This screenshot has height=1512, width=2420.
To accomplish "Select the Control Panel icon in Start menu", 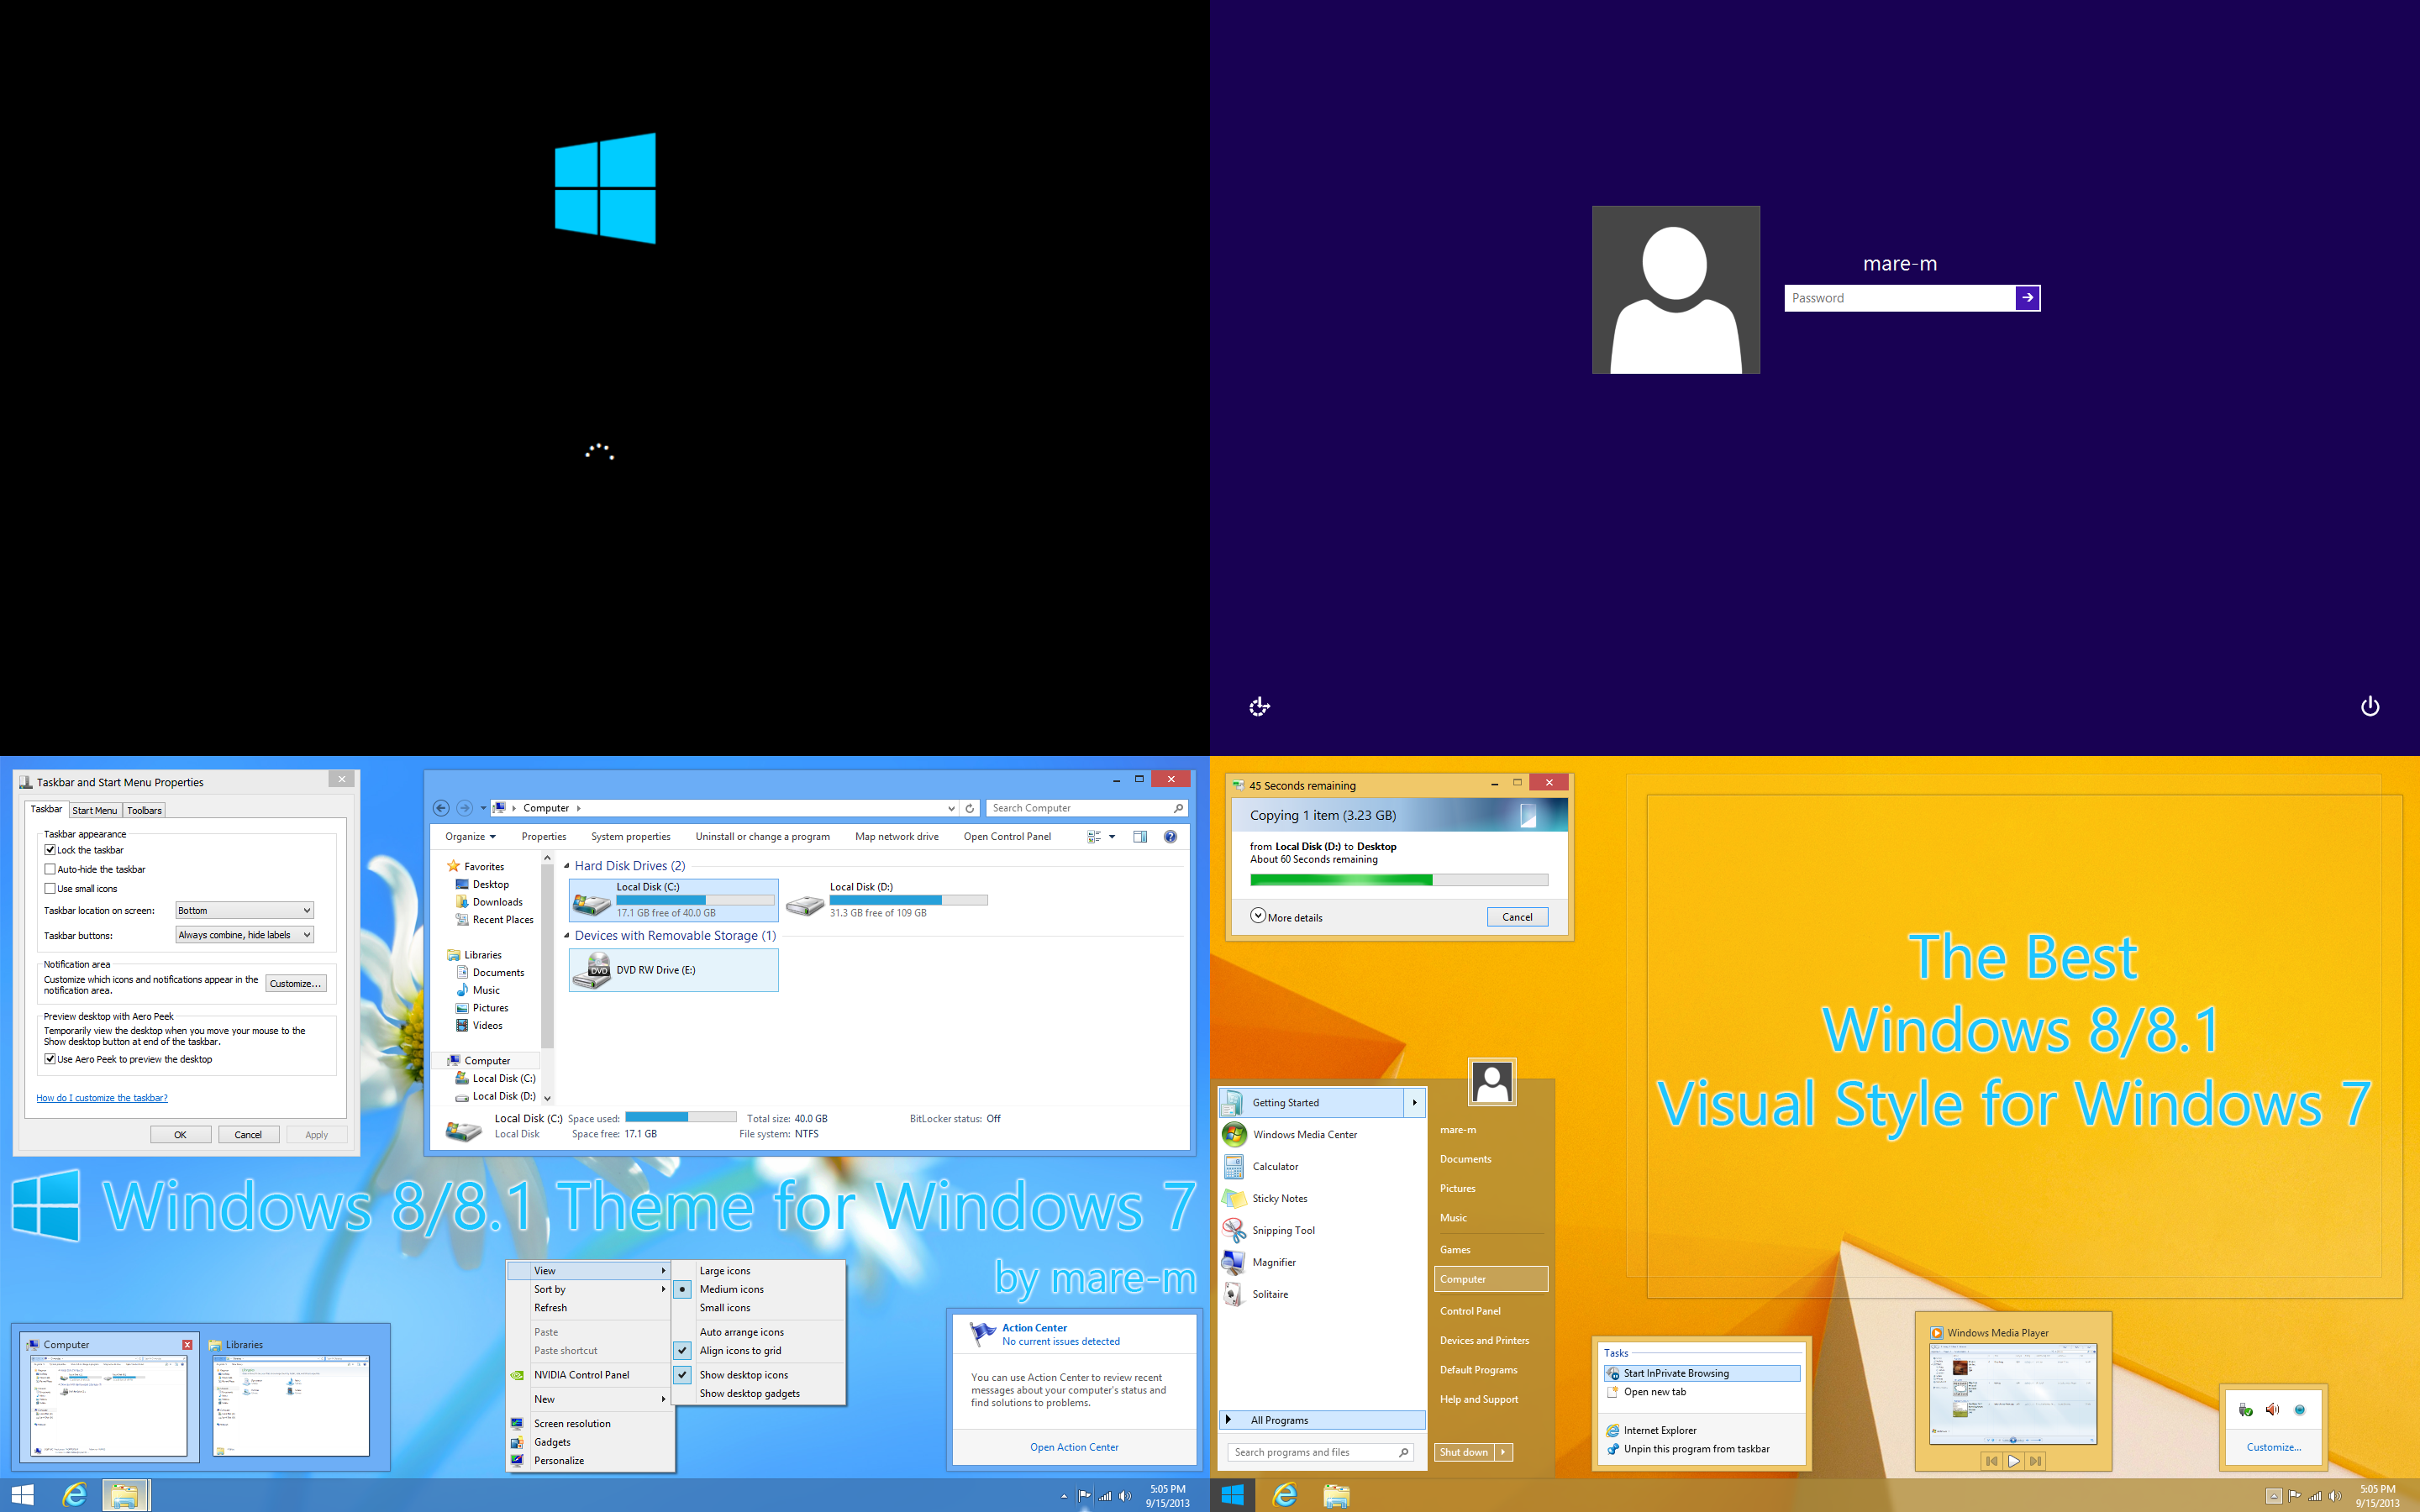I will 1469,1310.
